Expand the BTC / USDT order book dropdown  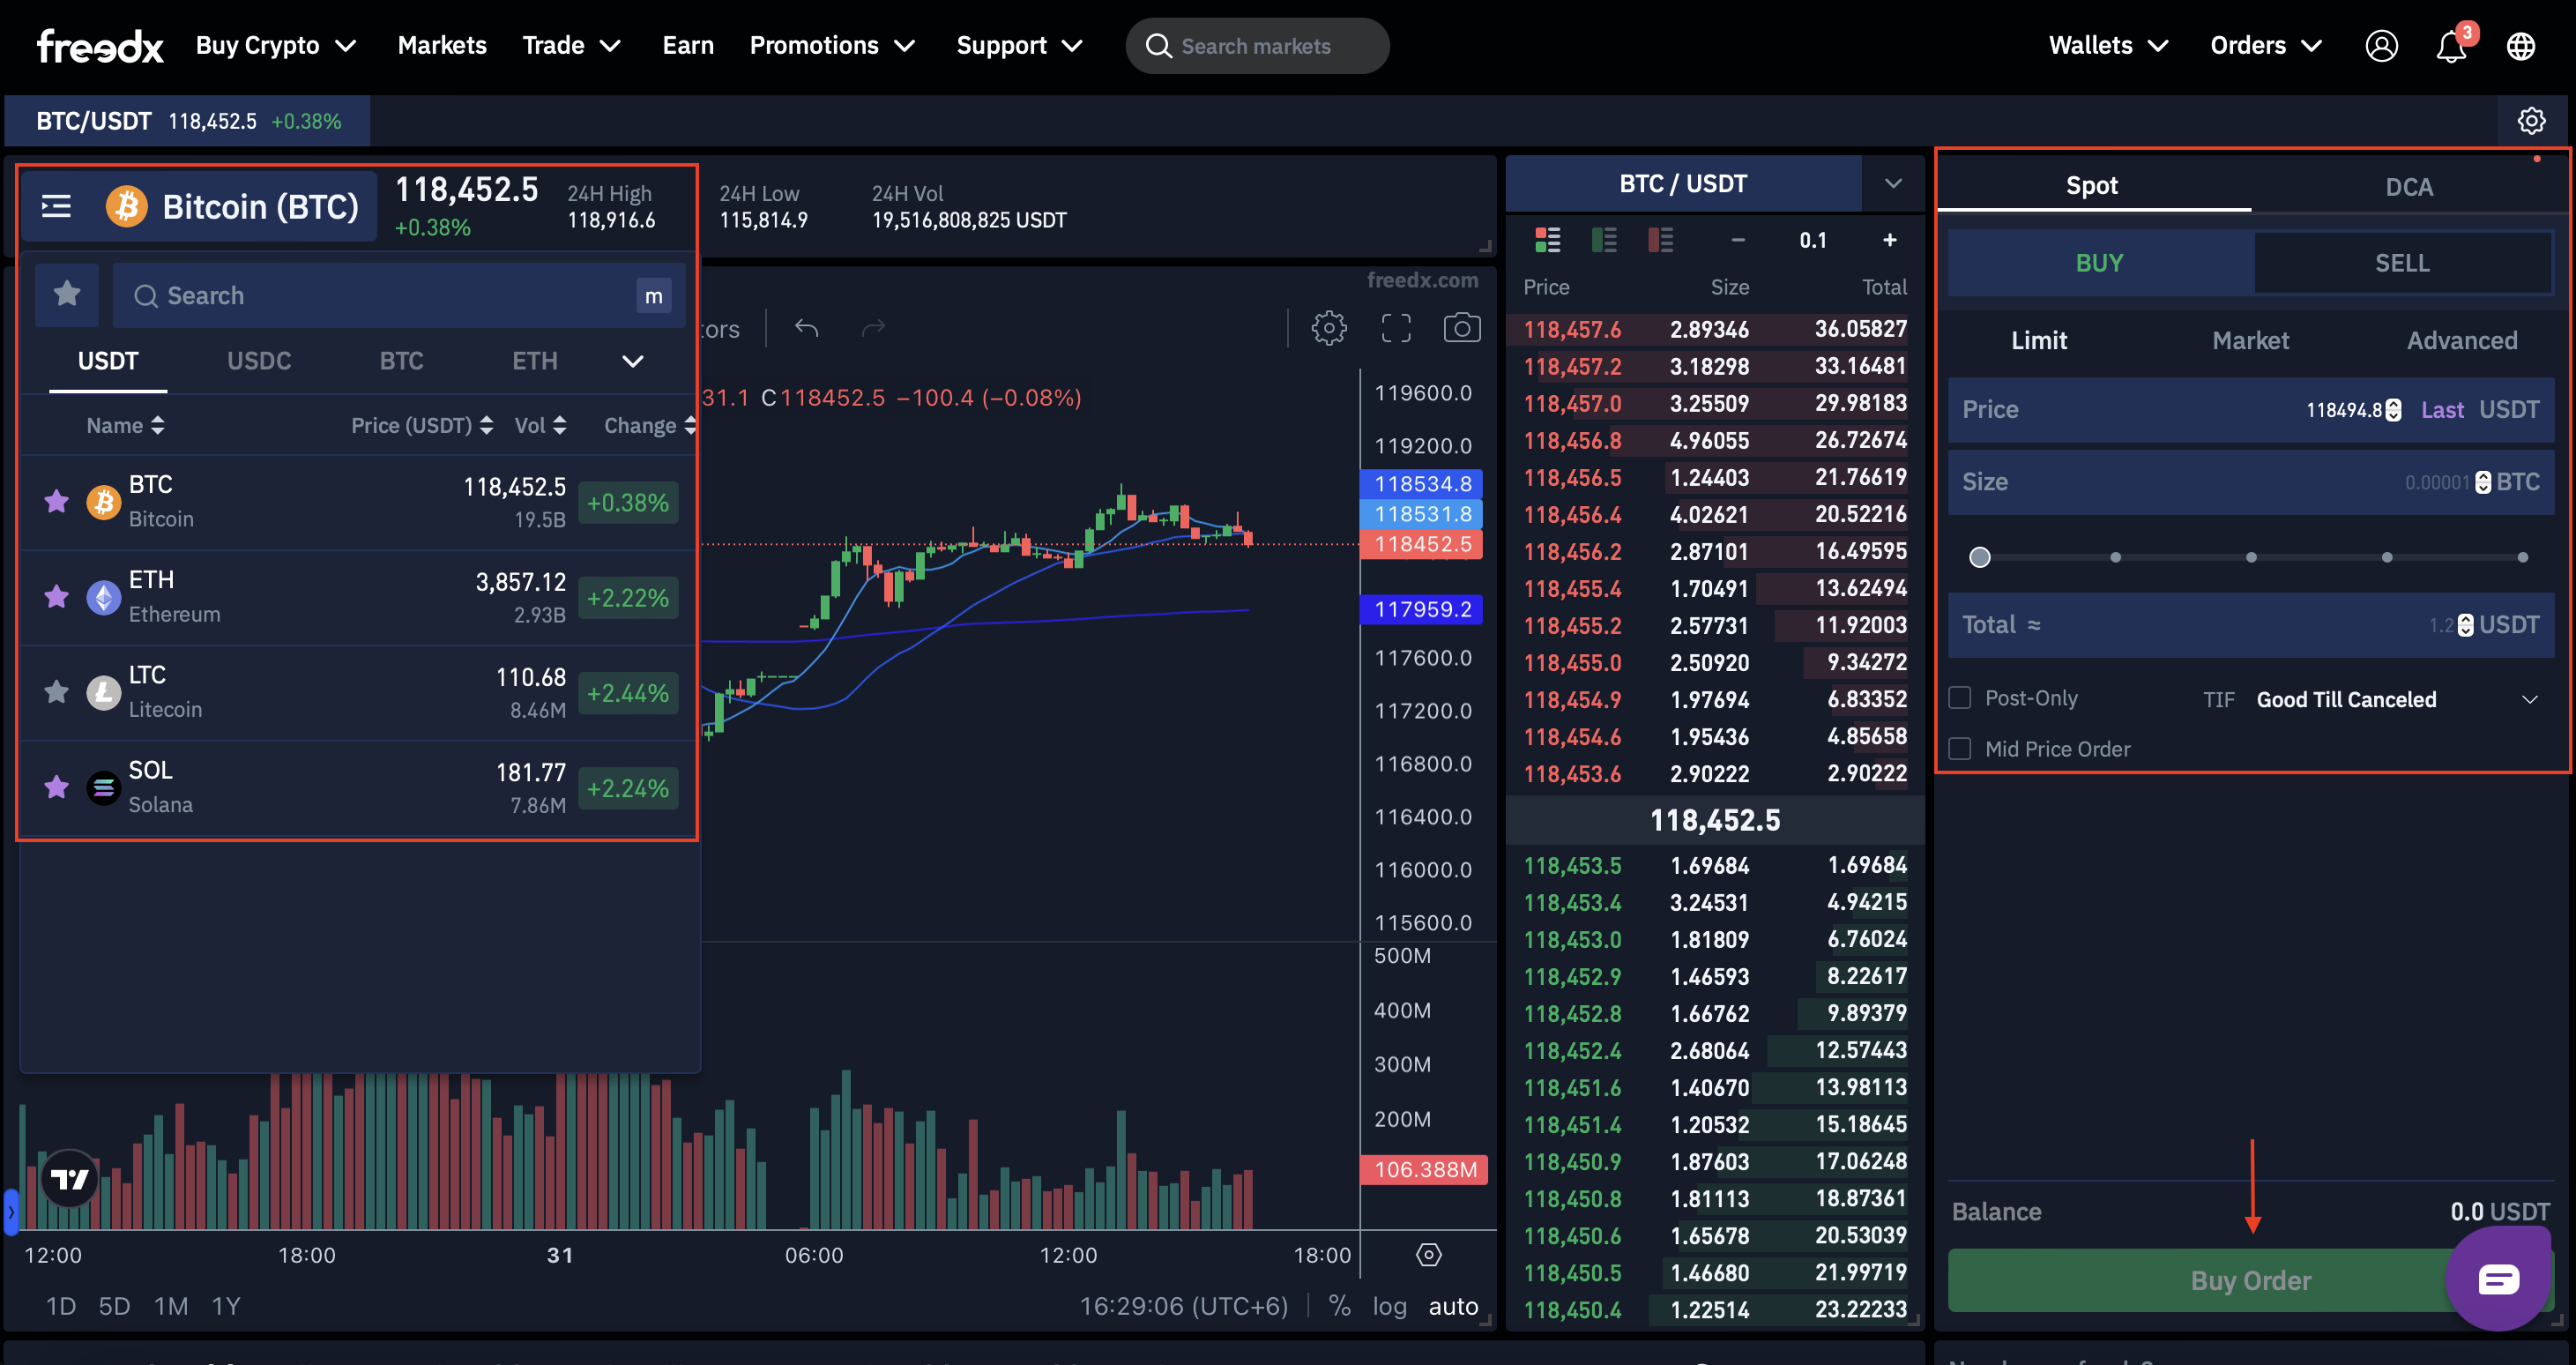click(1892, 184)
